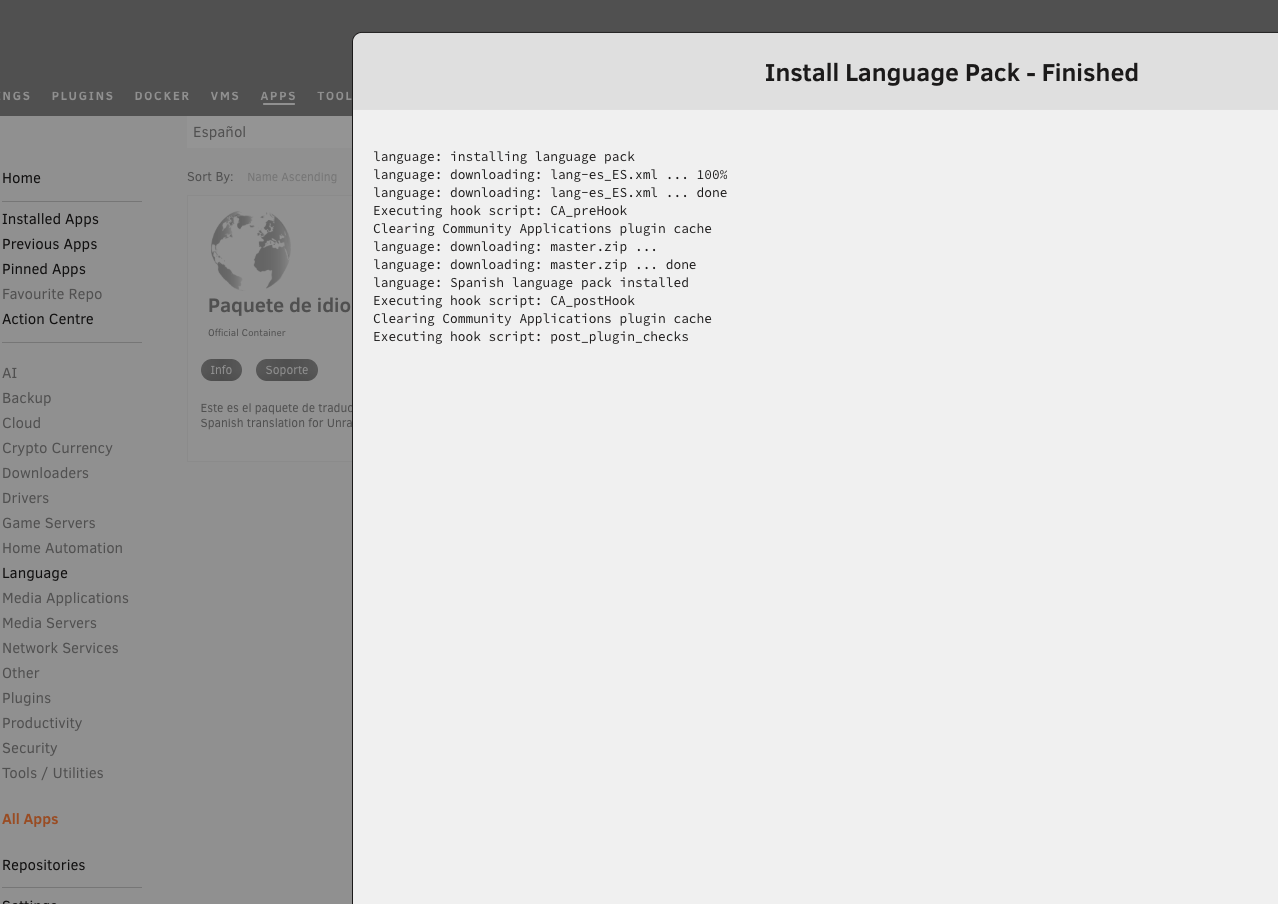Viewport: 1278px width, 904px height.
Task: Open the Action Centre
Action: tap(47, 319)
